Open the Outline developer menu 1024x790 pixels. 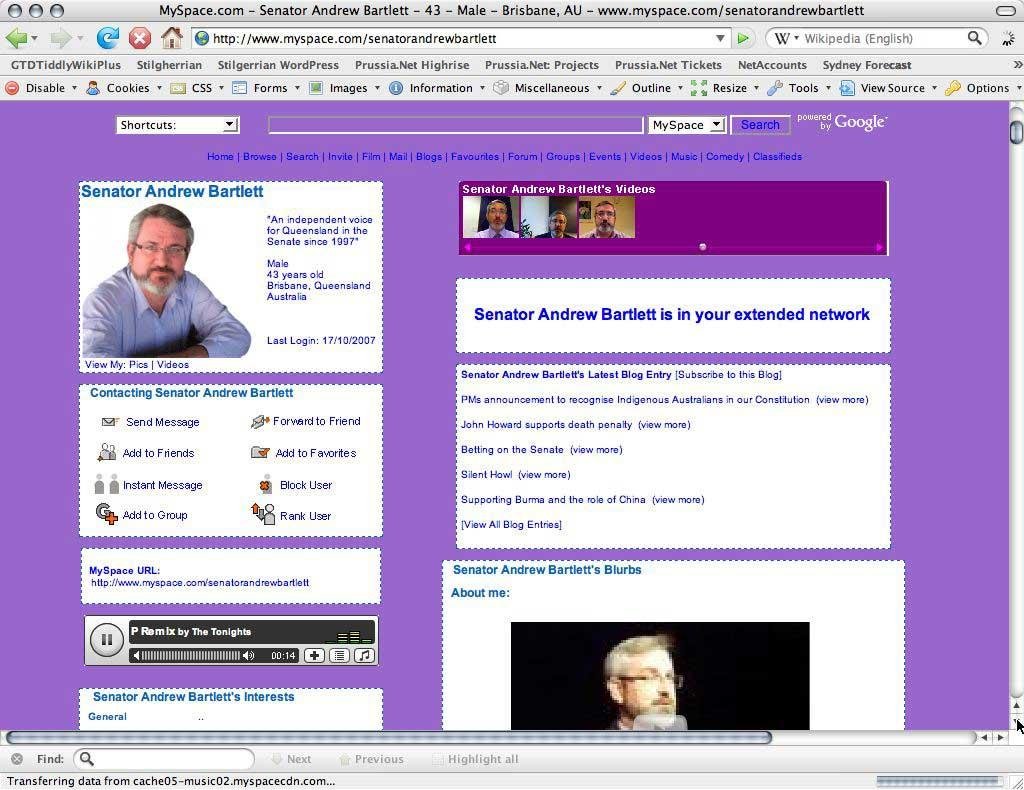pos(647,88)
